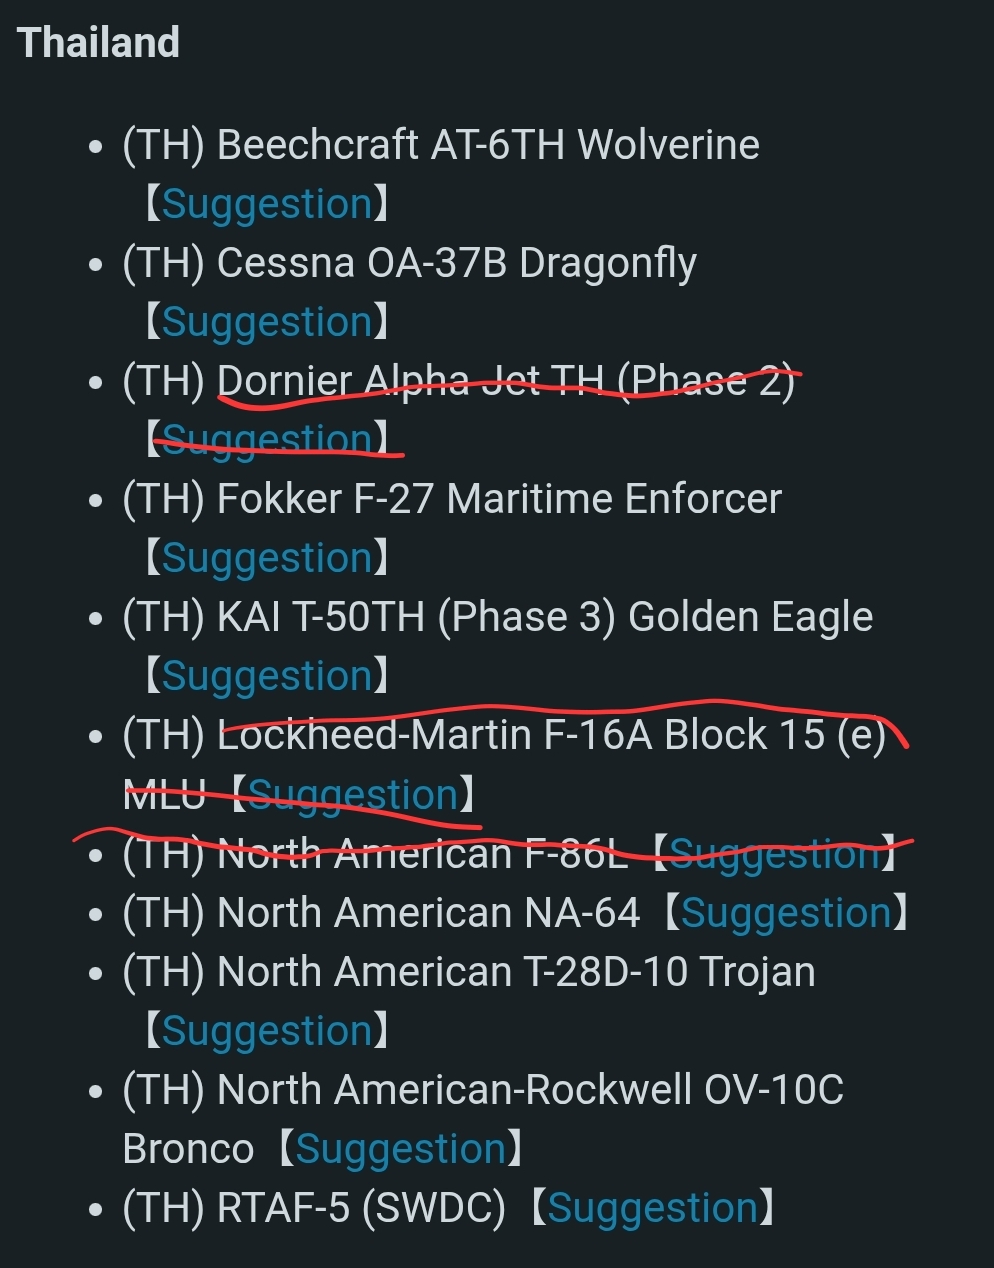This screenshot has height=1268, width=994.
Task: Click the crossed-out Dornier Alpha Jet TH text
Action: click(506, 381)
